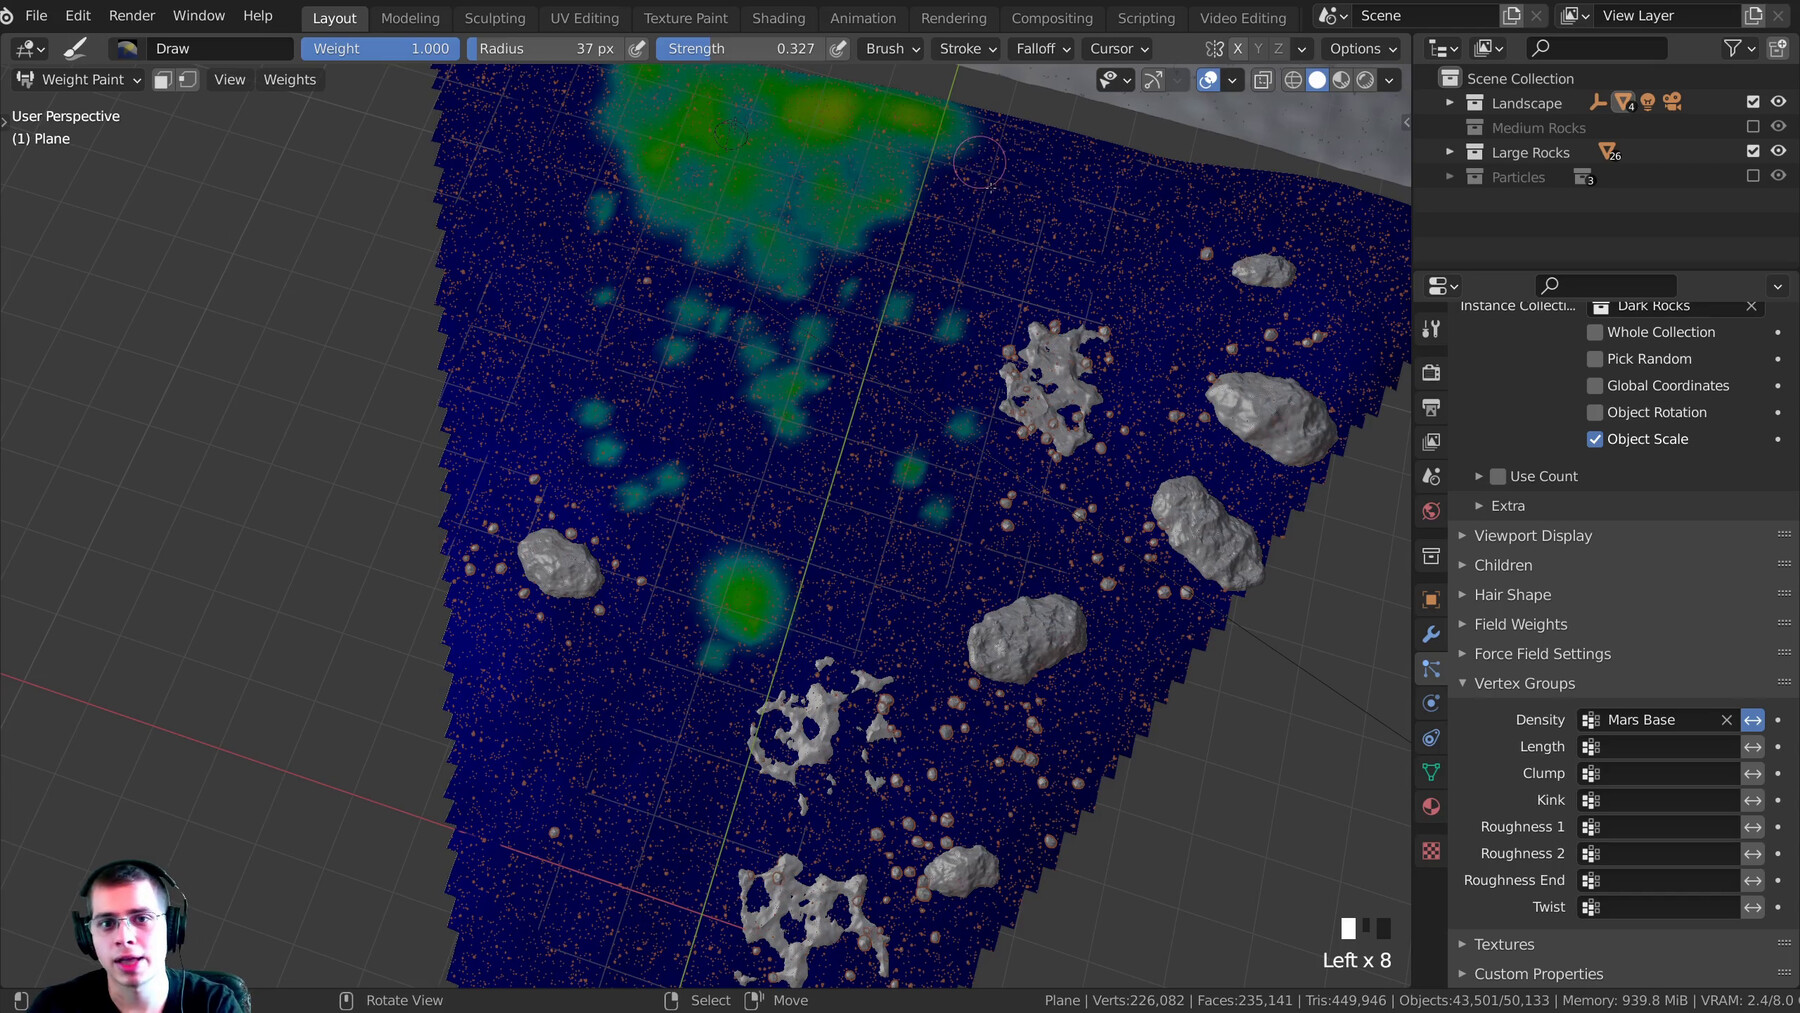Viewport: 1800px width, 1013px height.
Task: Click the New Collection icon in outliner
Action: pyautogui.click(x=1777, y=48)
